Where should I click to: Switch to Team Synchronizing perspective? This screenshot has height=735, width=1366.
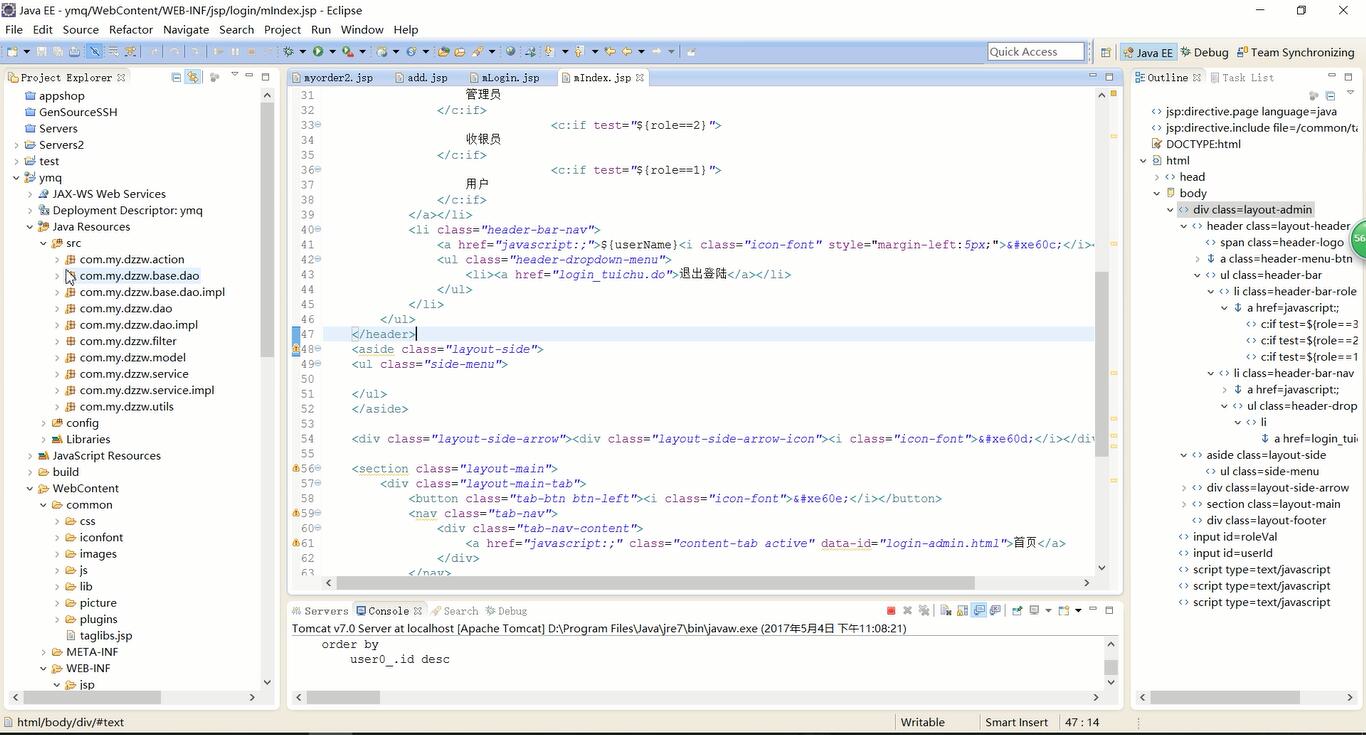click(1295, 52)
